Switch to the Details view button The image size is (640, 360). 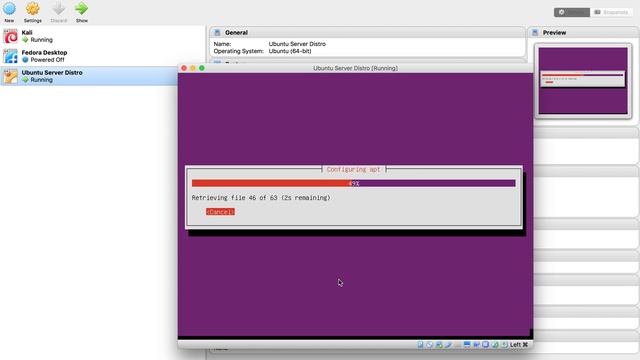[x=571, y=12]
